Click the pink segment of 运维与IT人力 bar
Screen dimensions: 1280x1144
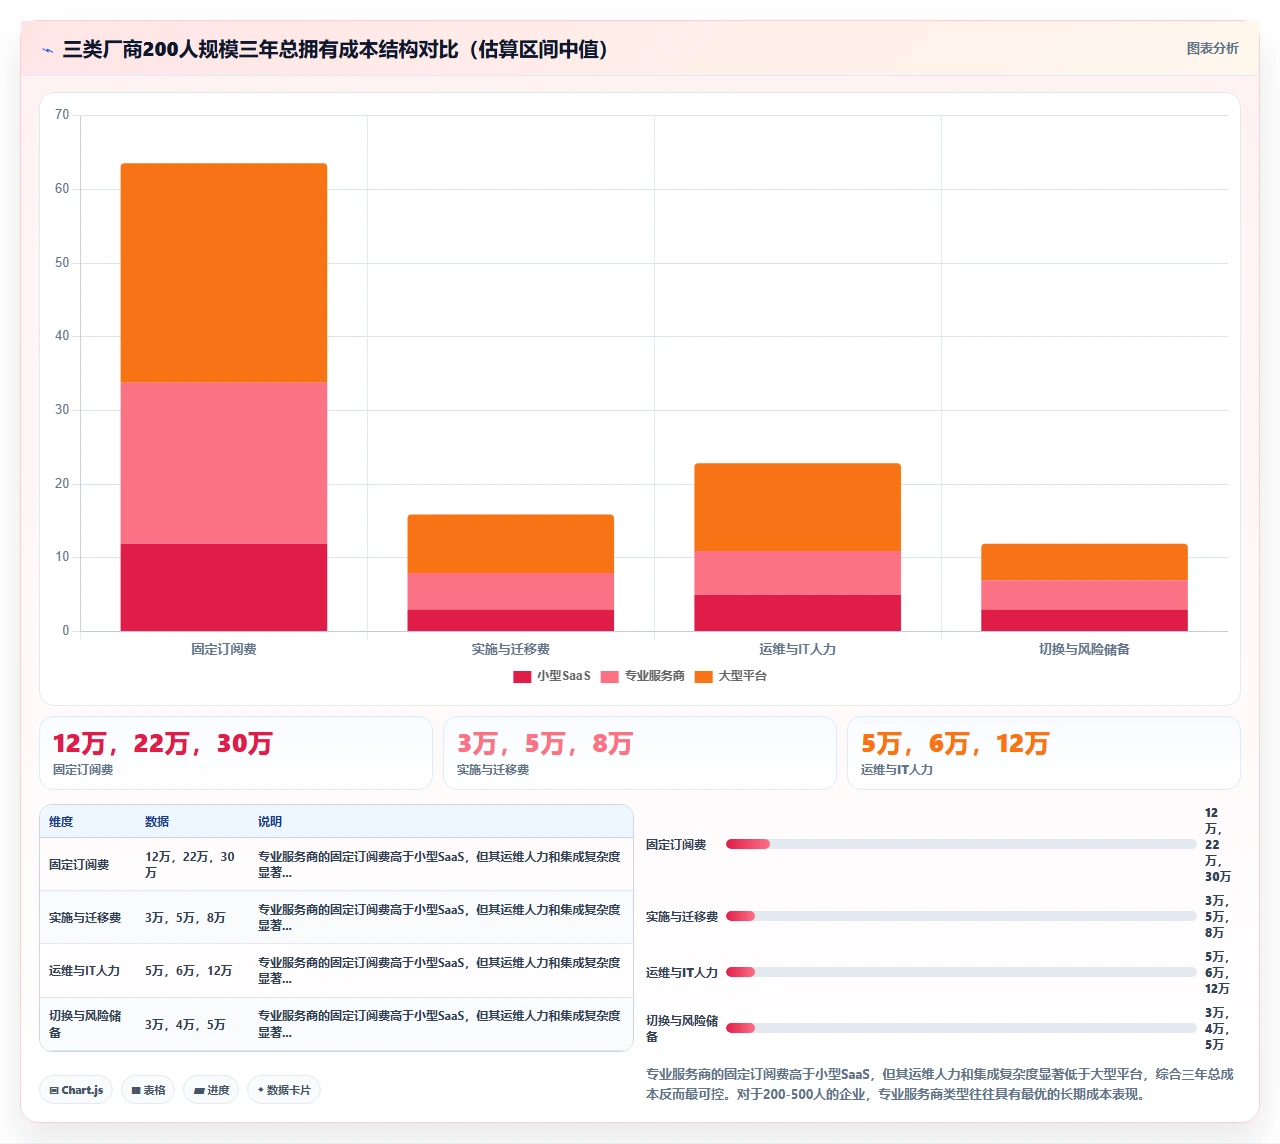(x=798, y=573)
